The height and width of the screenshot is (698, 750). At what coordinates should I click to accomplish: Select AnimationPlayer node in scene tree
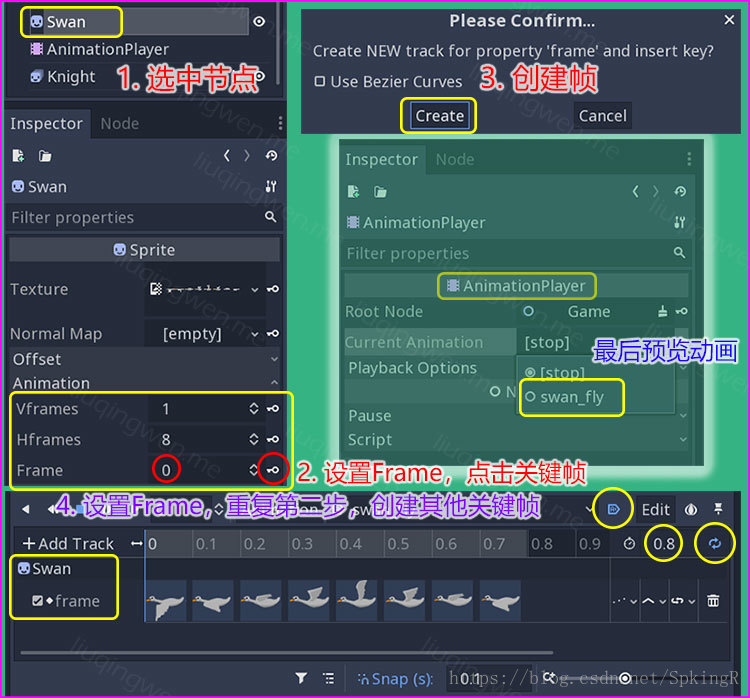(99, 49)
